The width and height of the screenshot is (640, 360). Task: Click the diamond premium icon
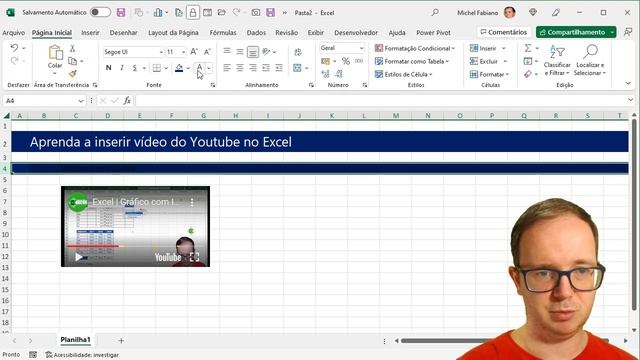[x=533, y=13]
